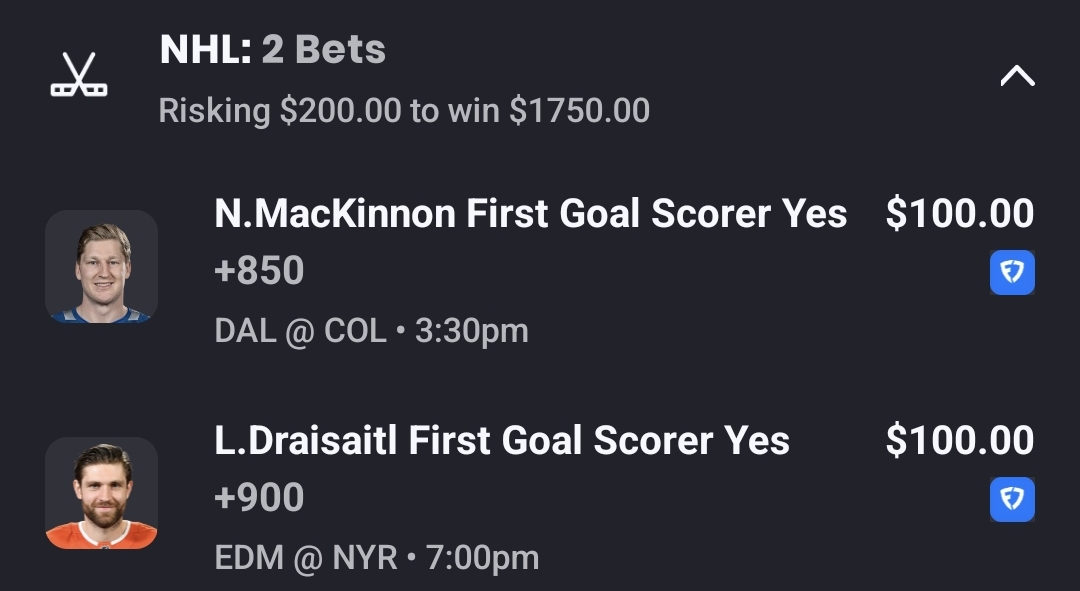Image resolution: width=1080 pixels, height=591 pixels.
Task: Click the 7:00pm game time
Action: point(482,557)
